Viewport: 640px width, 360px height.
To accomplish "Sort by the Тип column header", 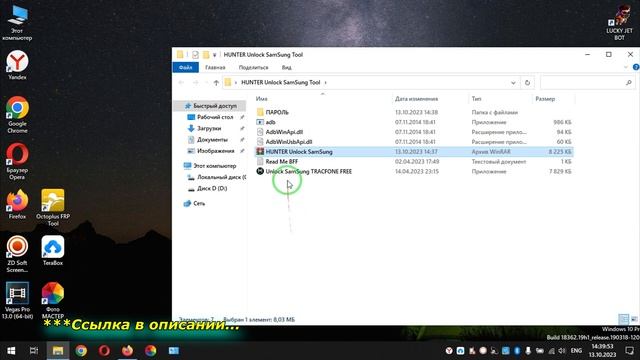I will click(476, 99).
